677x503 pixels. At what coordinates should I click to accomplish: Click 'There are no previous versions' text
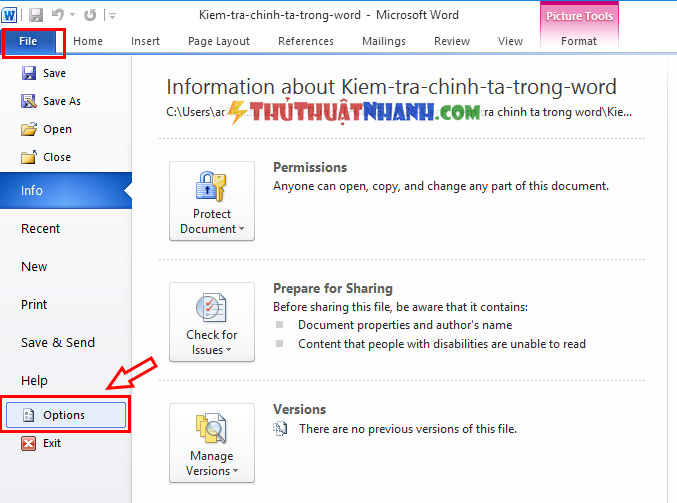point(408,429)
